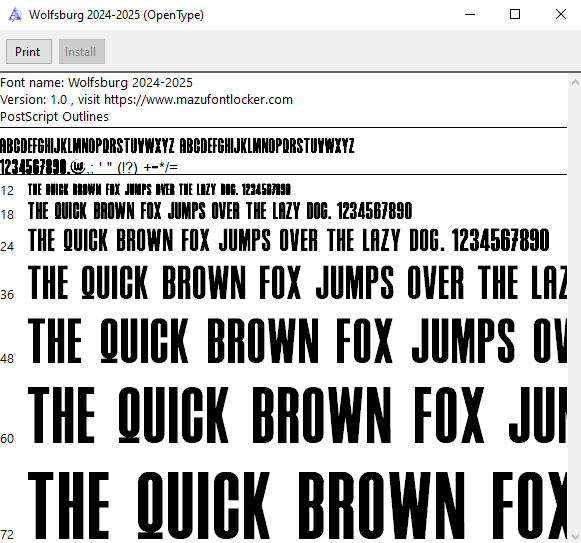Maximize the Wolfsburg font window
Image resolution: width=581 pixels, height=543 pixels.
tap(515, 14)
